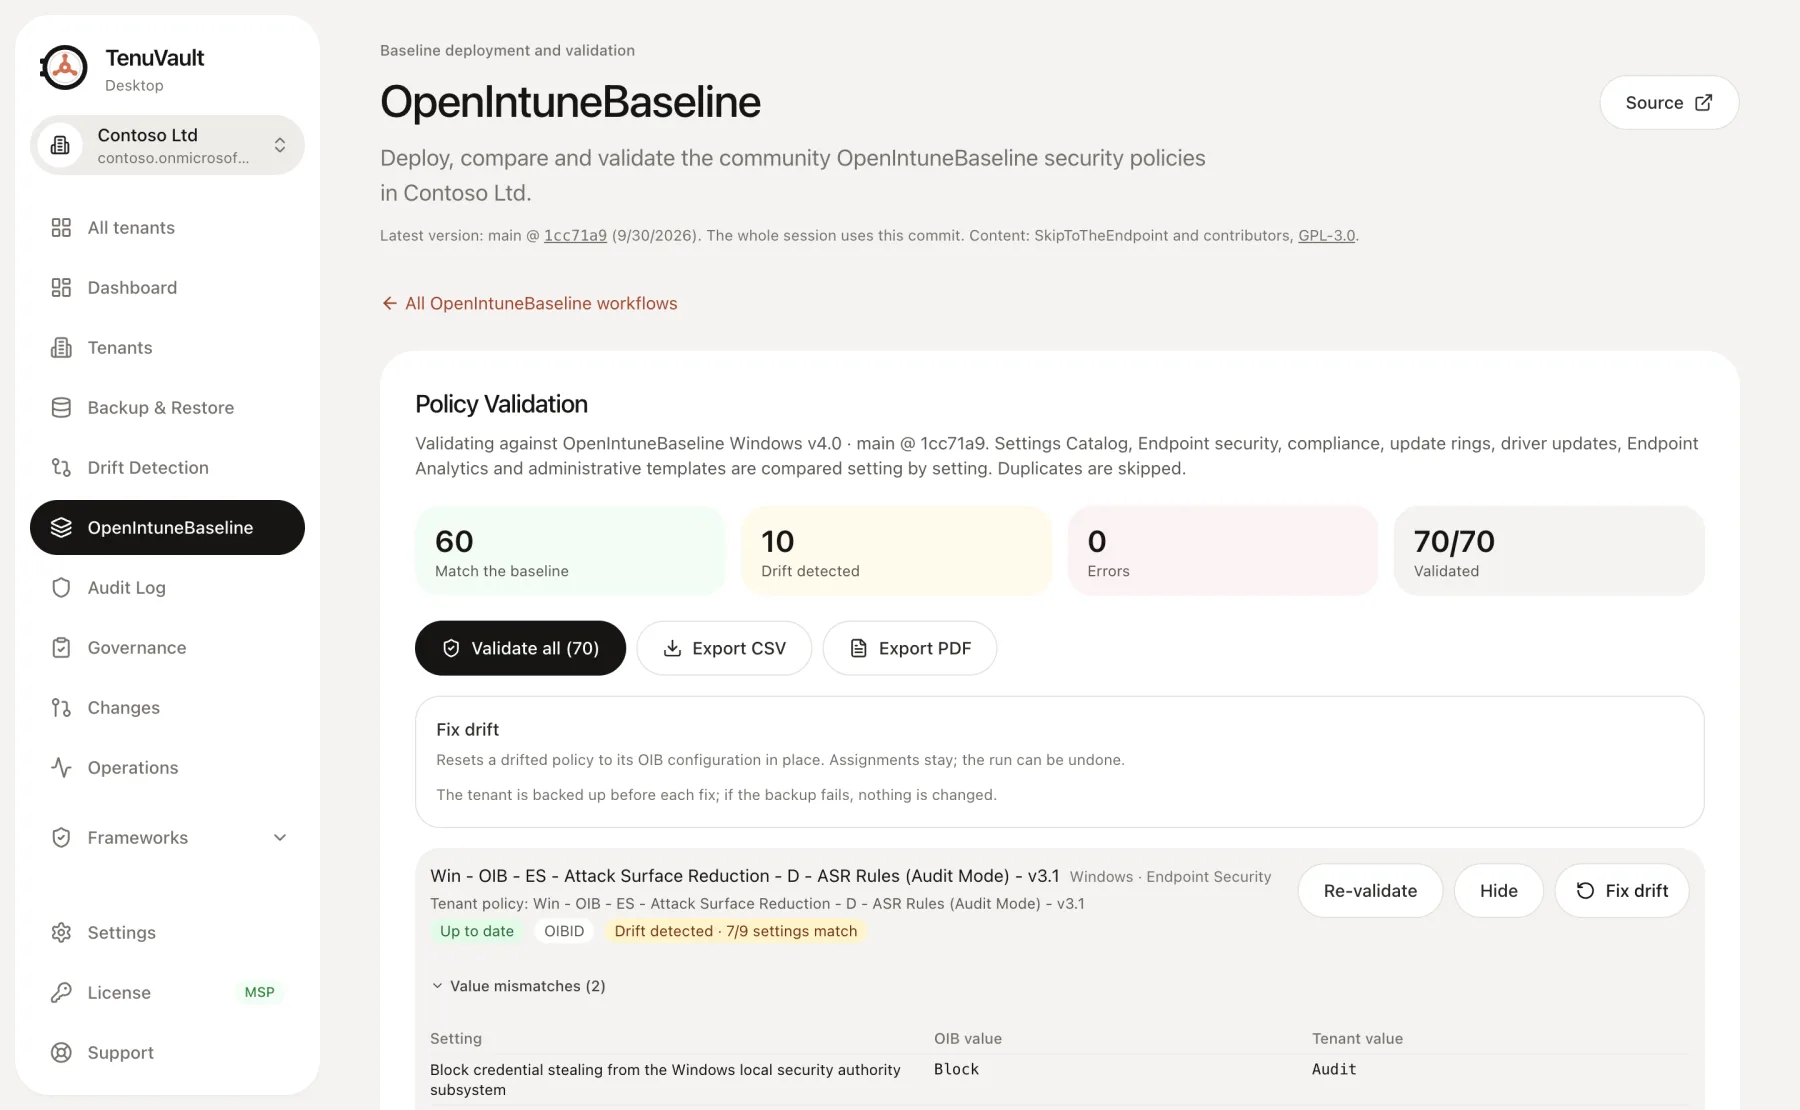Click the Windows · Endpoint Security label
Screen dimensions: 1800x1110
(x=1170, y=877)
